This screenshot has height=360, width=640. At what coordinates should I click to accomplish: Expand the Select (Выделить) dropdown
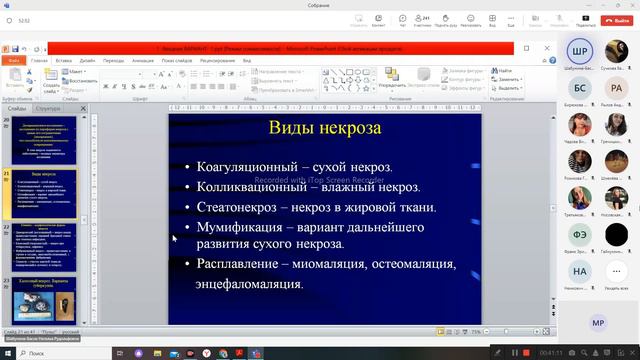tap(507, 88)
